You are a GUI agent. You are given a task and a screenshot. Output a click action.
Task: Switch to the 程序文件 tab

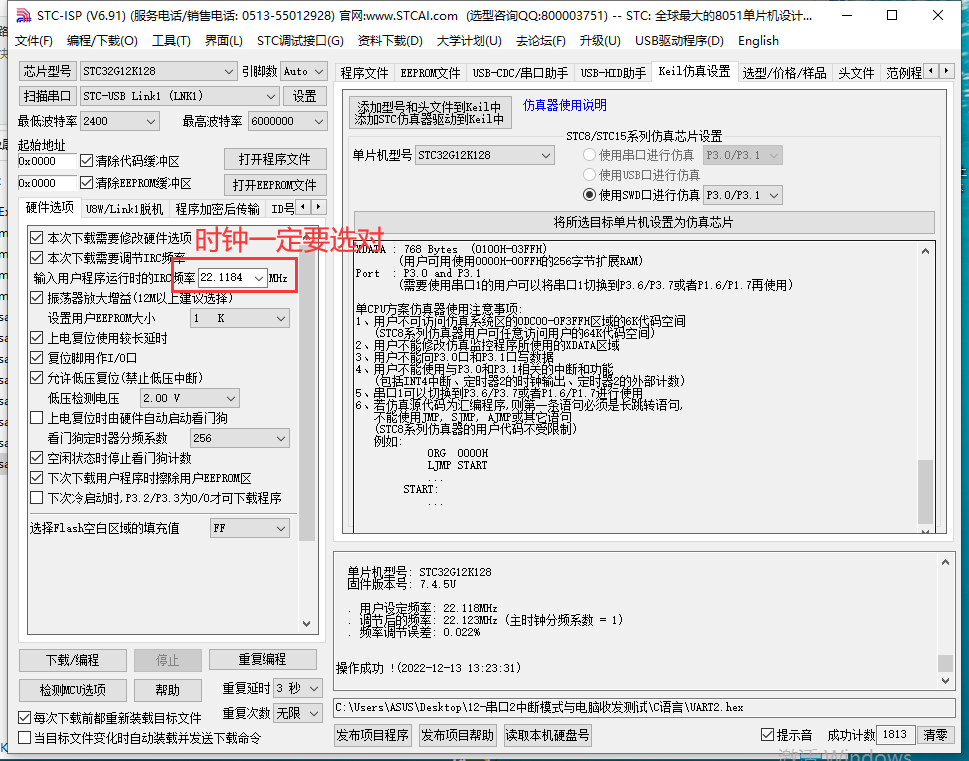click(364, 73)
